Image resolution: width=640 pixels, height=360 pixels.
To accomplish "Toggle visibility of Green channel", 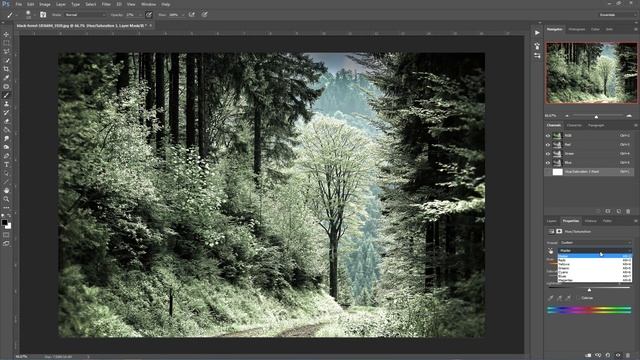I will [548, 153].
